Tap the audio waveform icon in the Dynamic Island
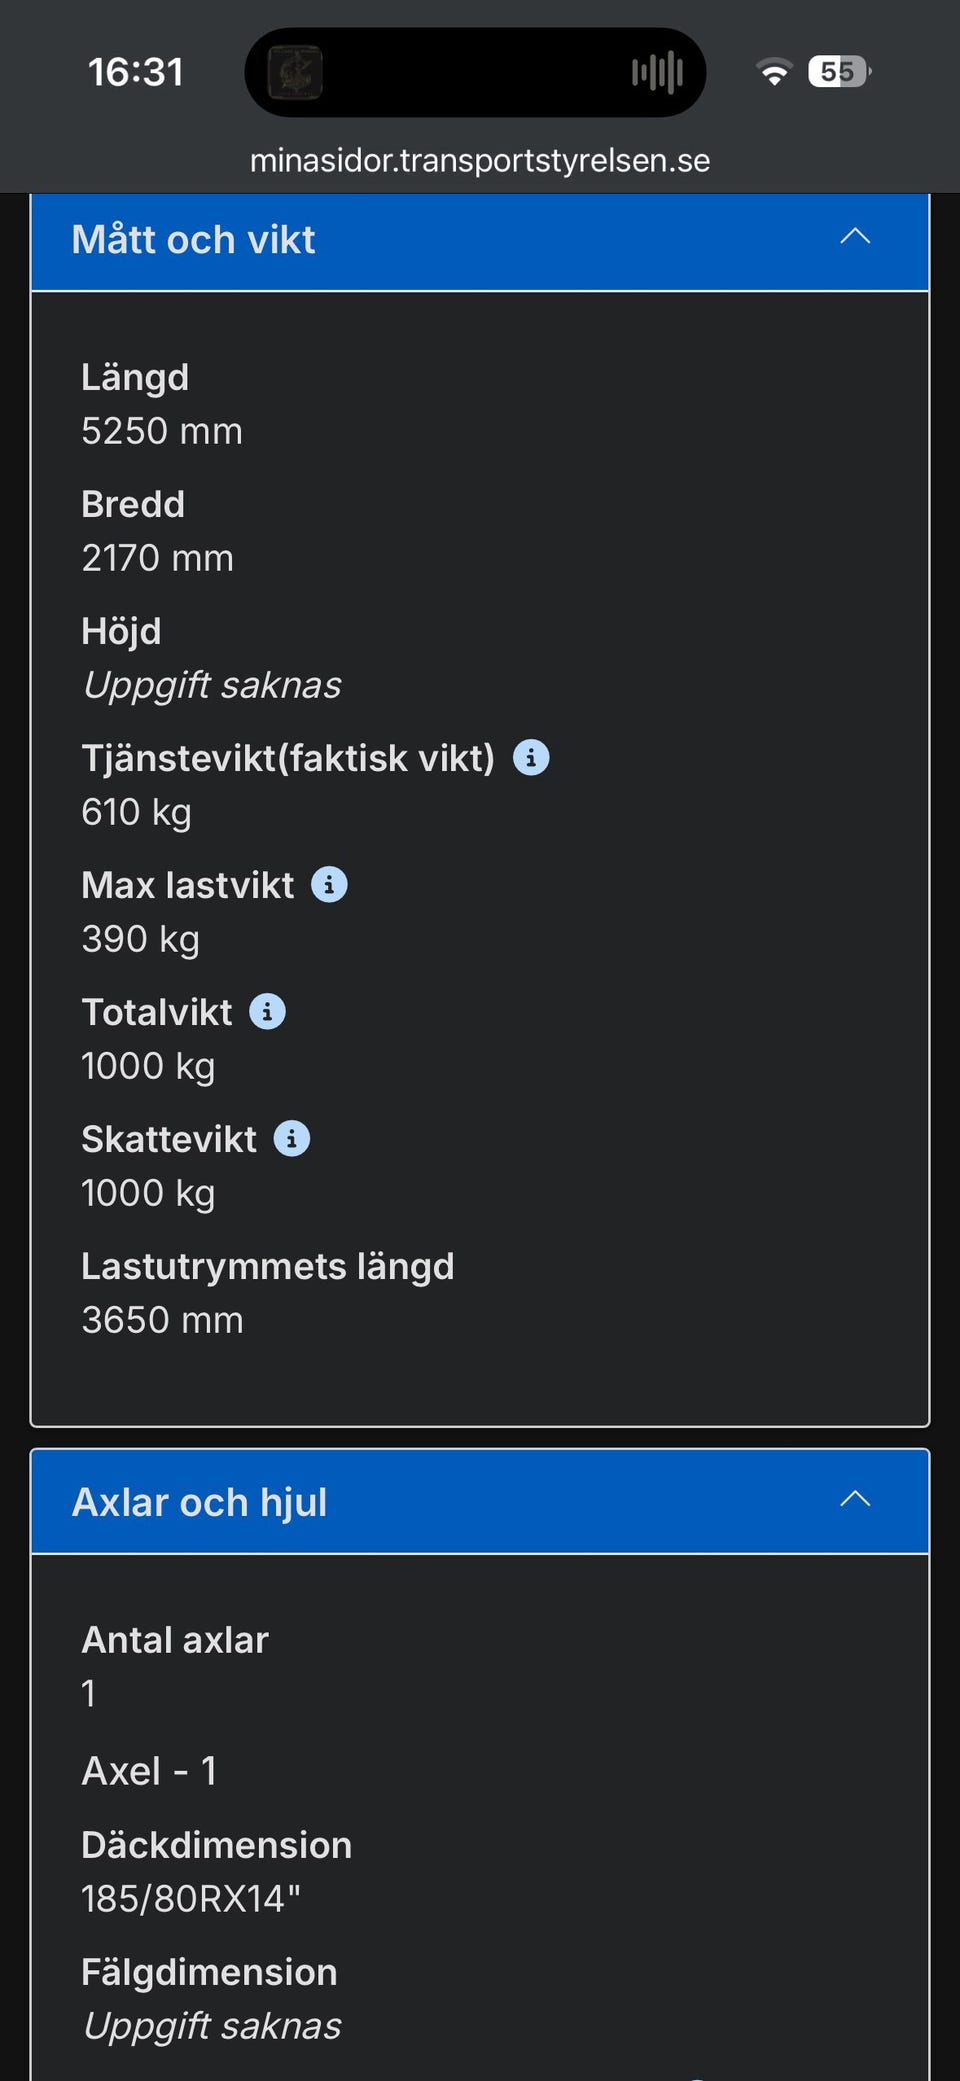The image size is (960, 2081). coord(657,73)
